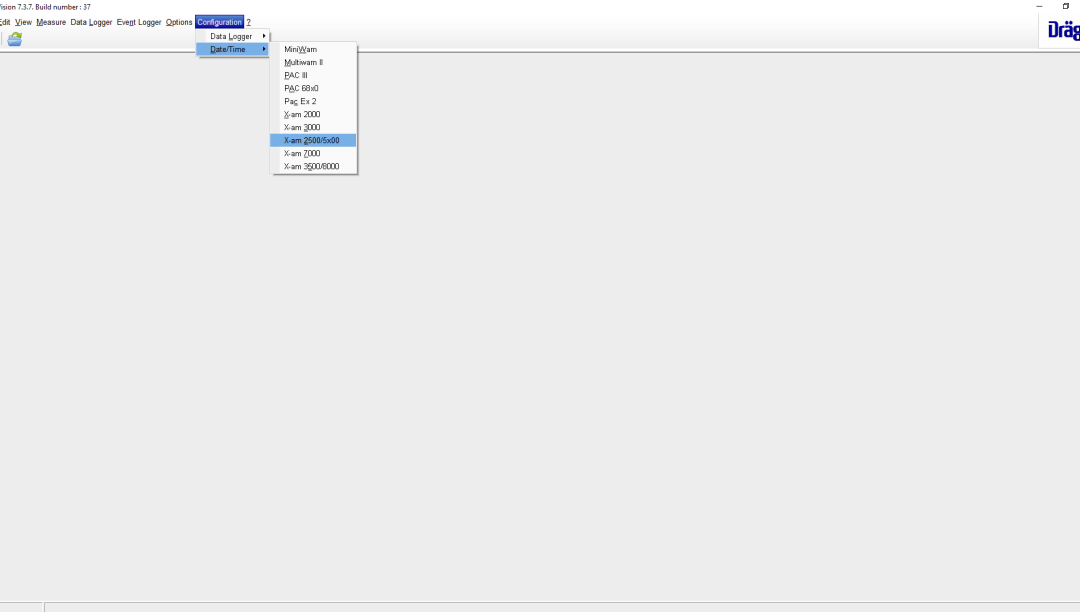This screenshot has width=1080, height=612.
Task: Click the Dräger logo
Action: pyautogui.click(x=1062, y=31)
